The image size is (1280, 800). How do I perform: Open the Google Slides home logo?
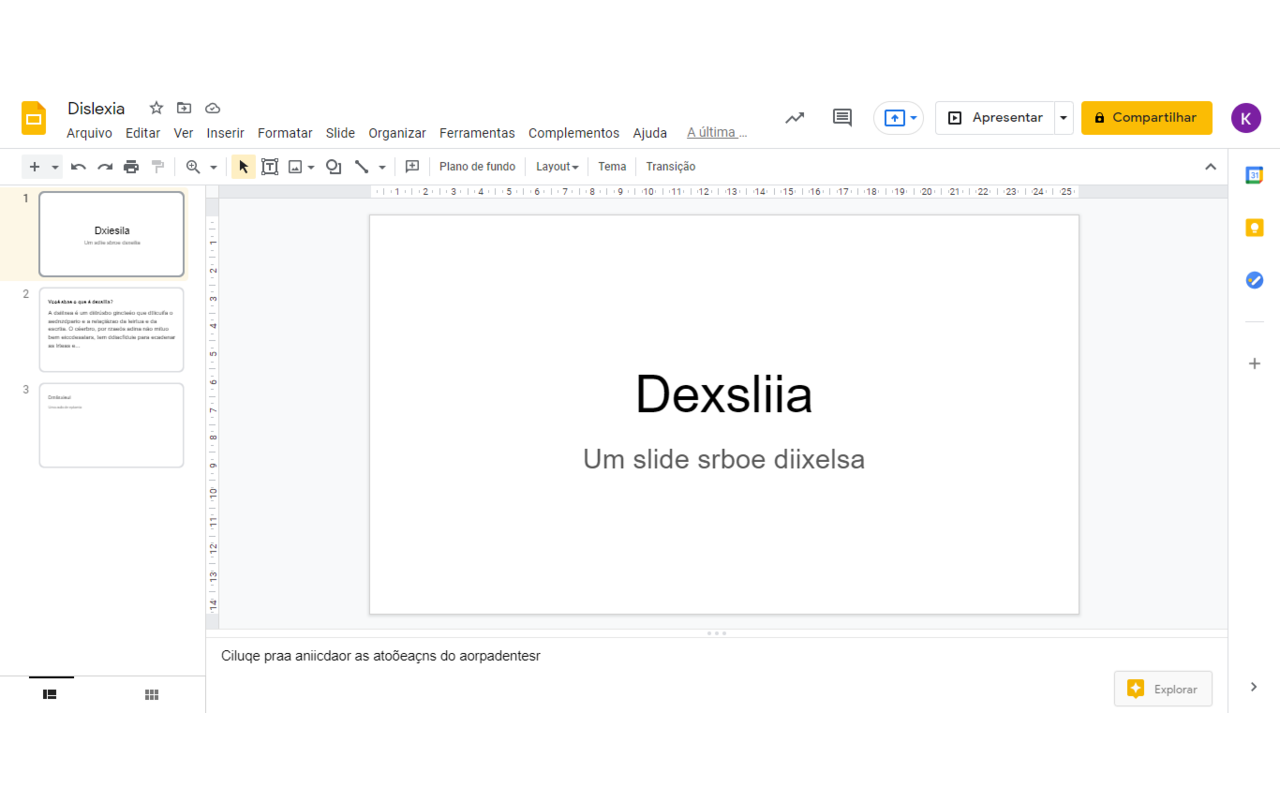(34, 118)
